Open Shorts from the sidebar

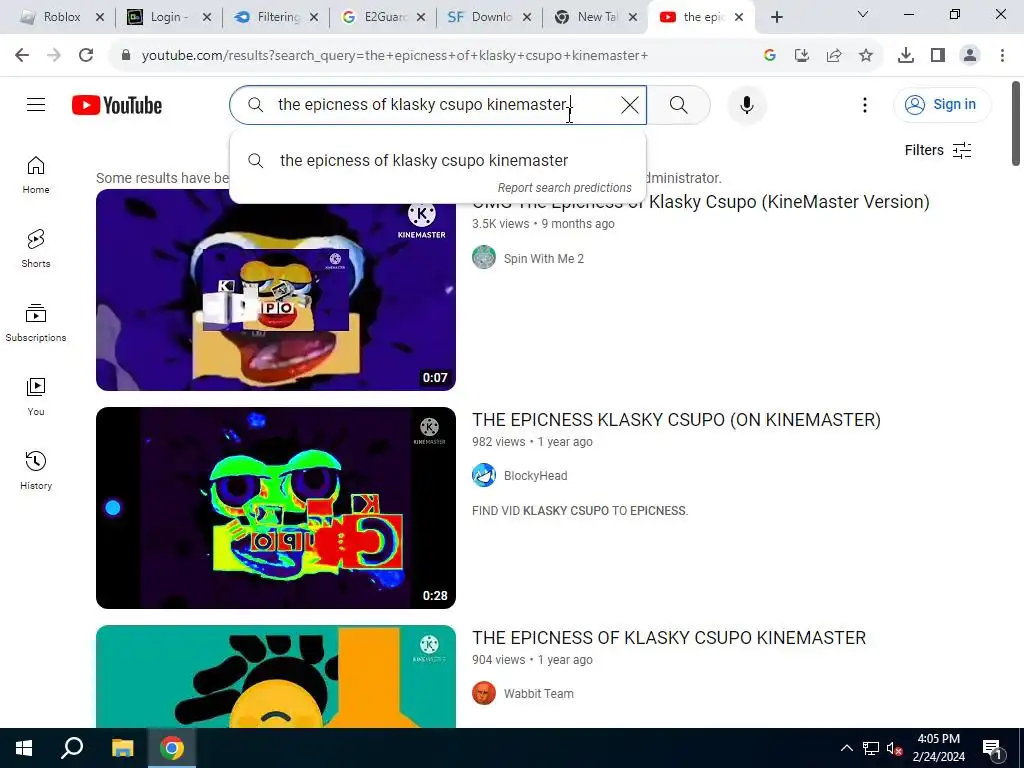36,249
